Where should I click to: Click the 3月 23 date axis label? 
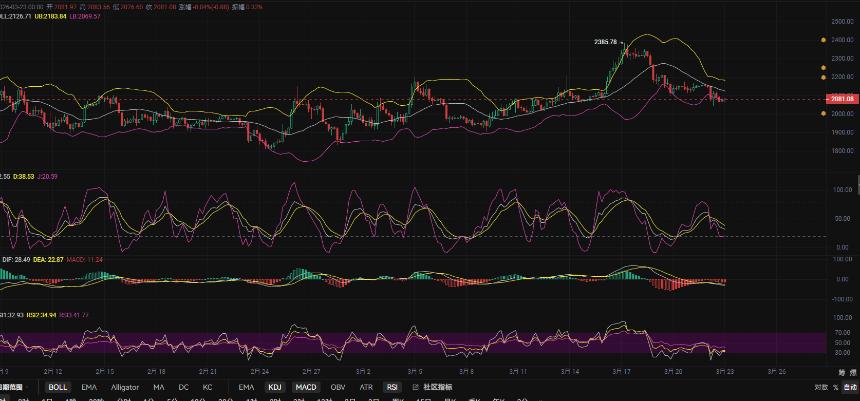pyautogui.click(x=726, y=371)
